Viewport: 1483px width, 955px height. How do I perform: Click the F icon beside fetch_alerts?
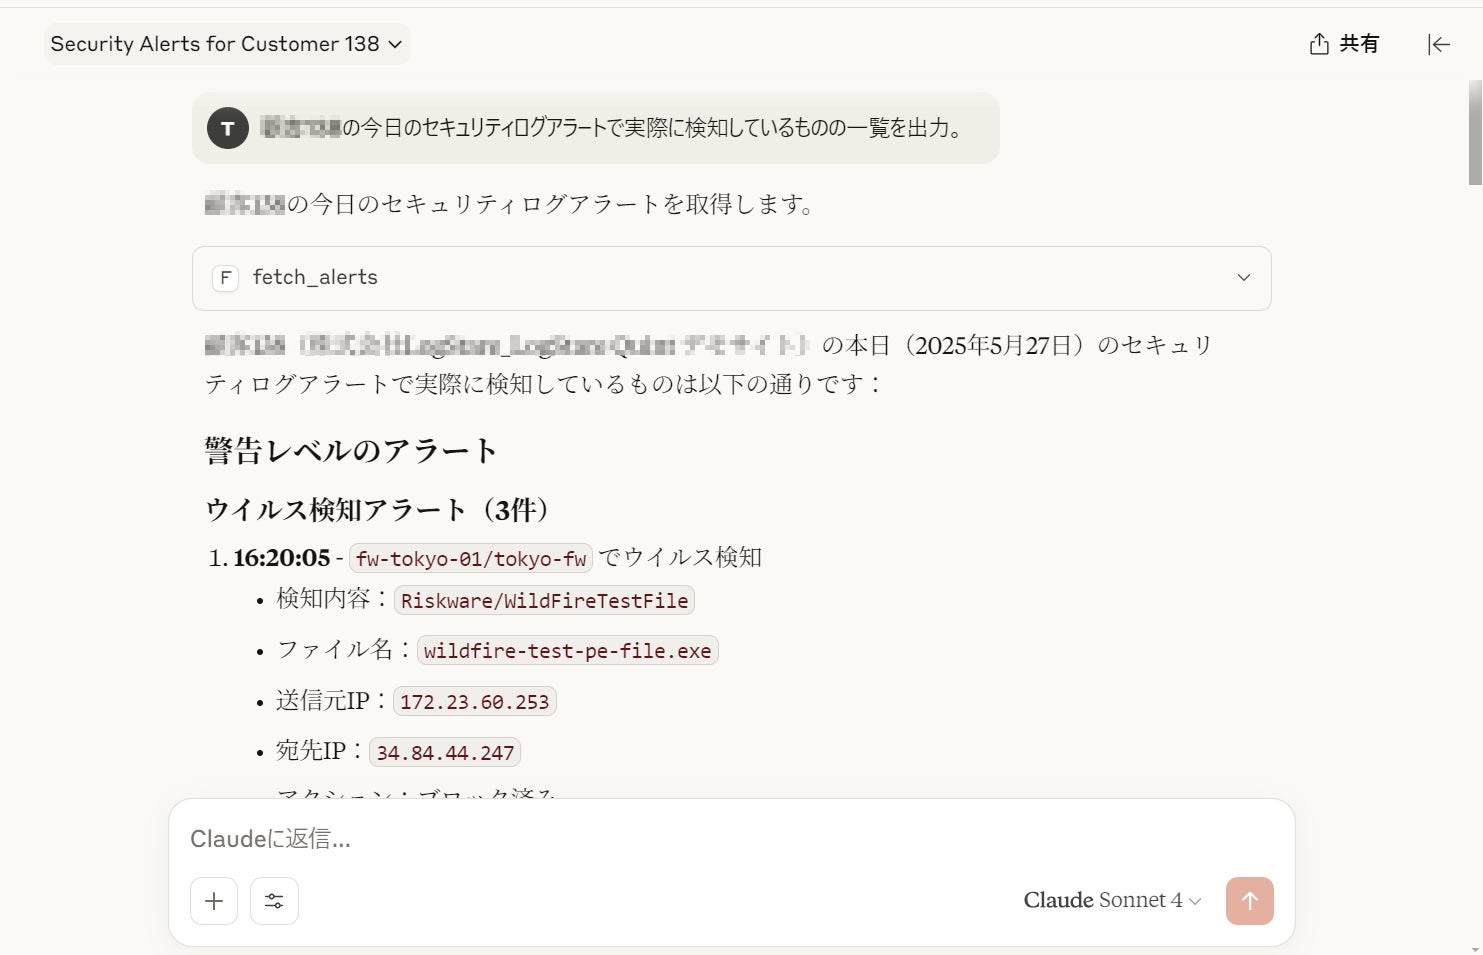[x=226, y=278]
